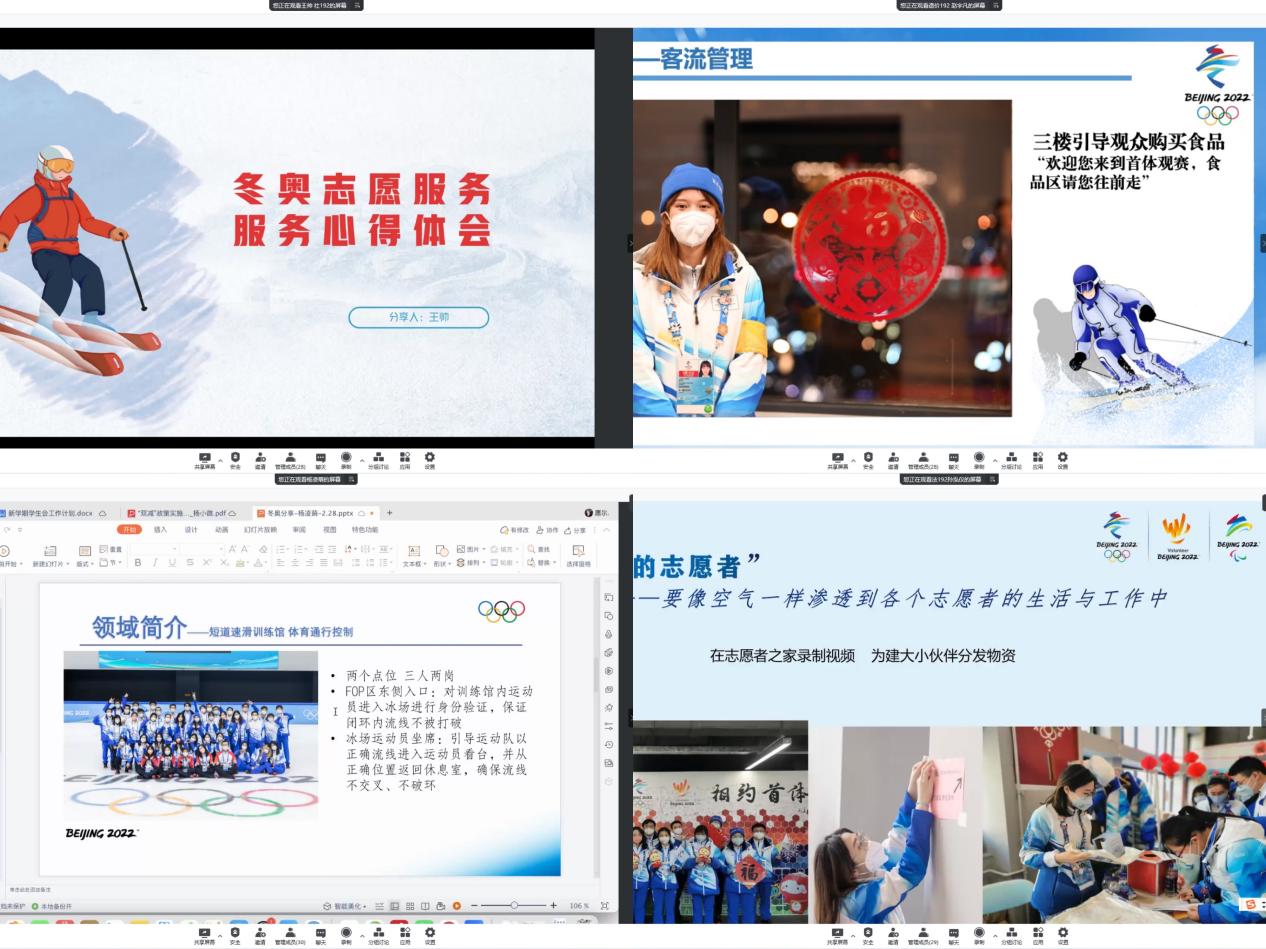
Task: Switch to 新学期学生会工作计划.docx document tab
Action: pyautogui.click(x=50, y=513)
